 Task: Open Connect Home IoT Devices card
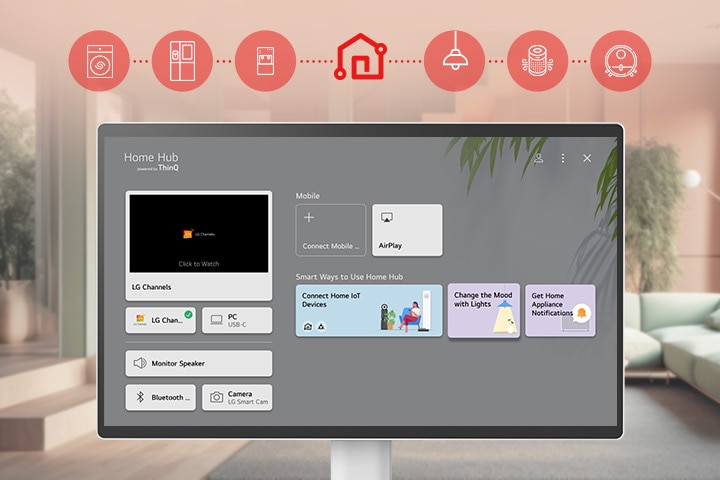[368, 311]
